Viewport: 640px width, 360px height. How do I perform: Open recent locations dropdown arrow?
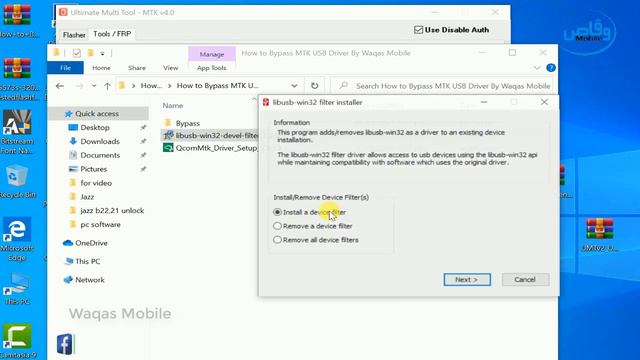click(94, 86)
